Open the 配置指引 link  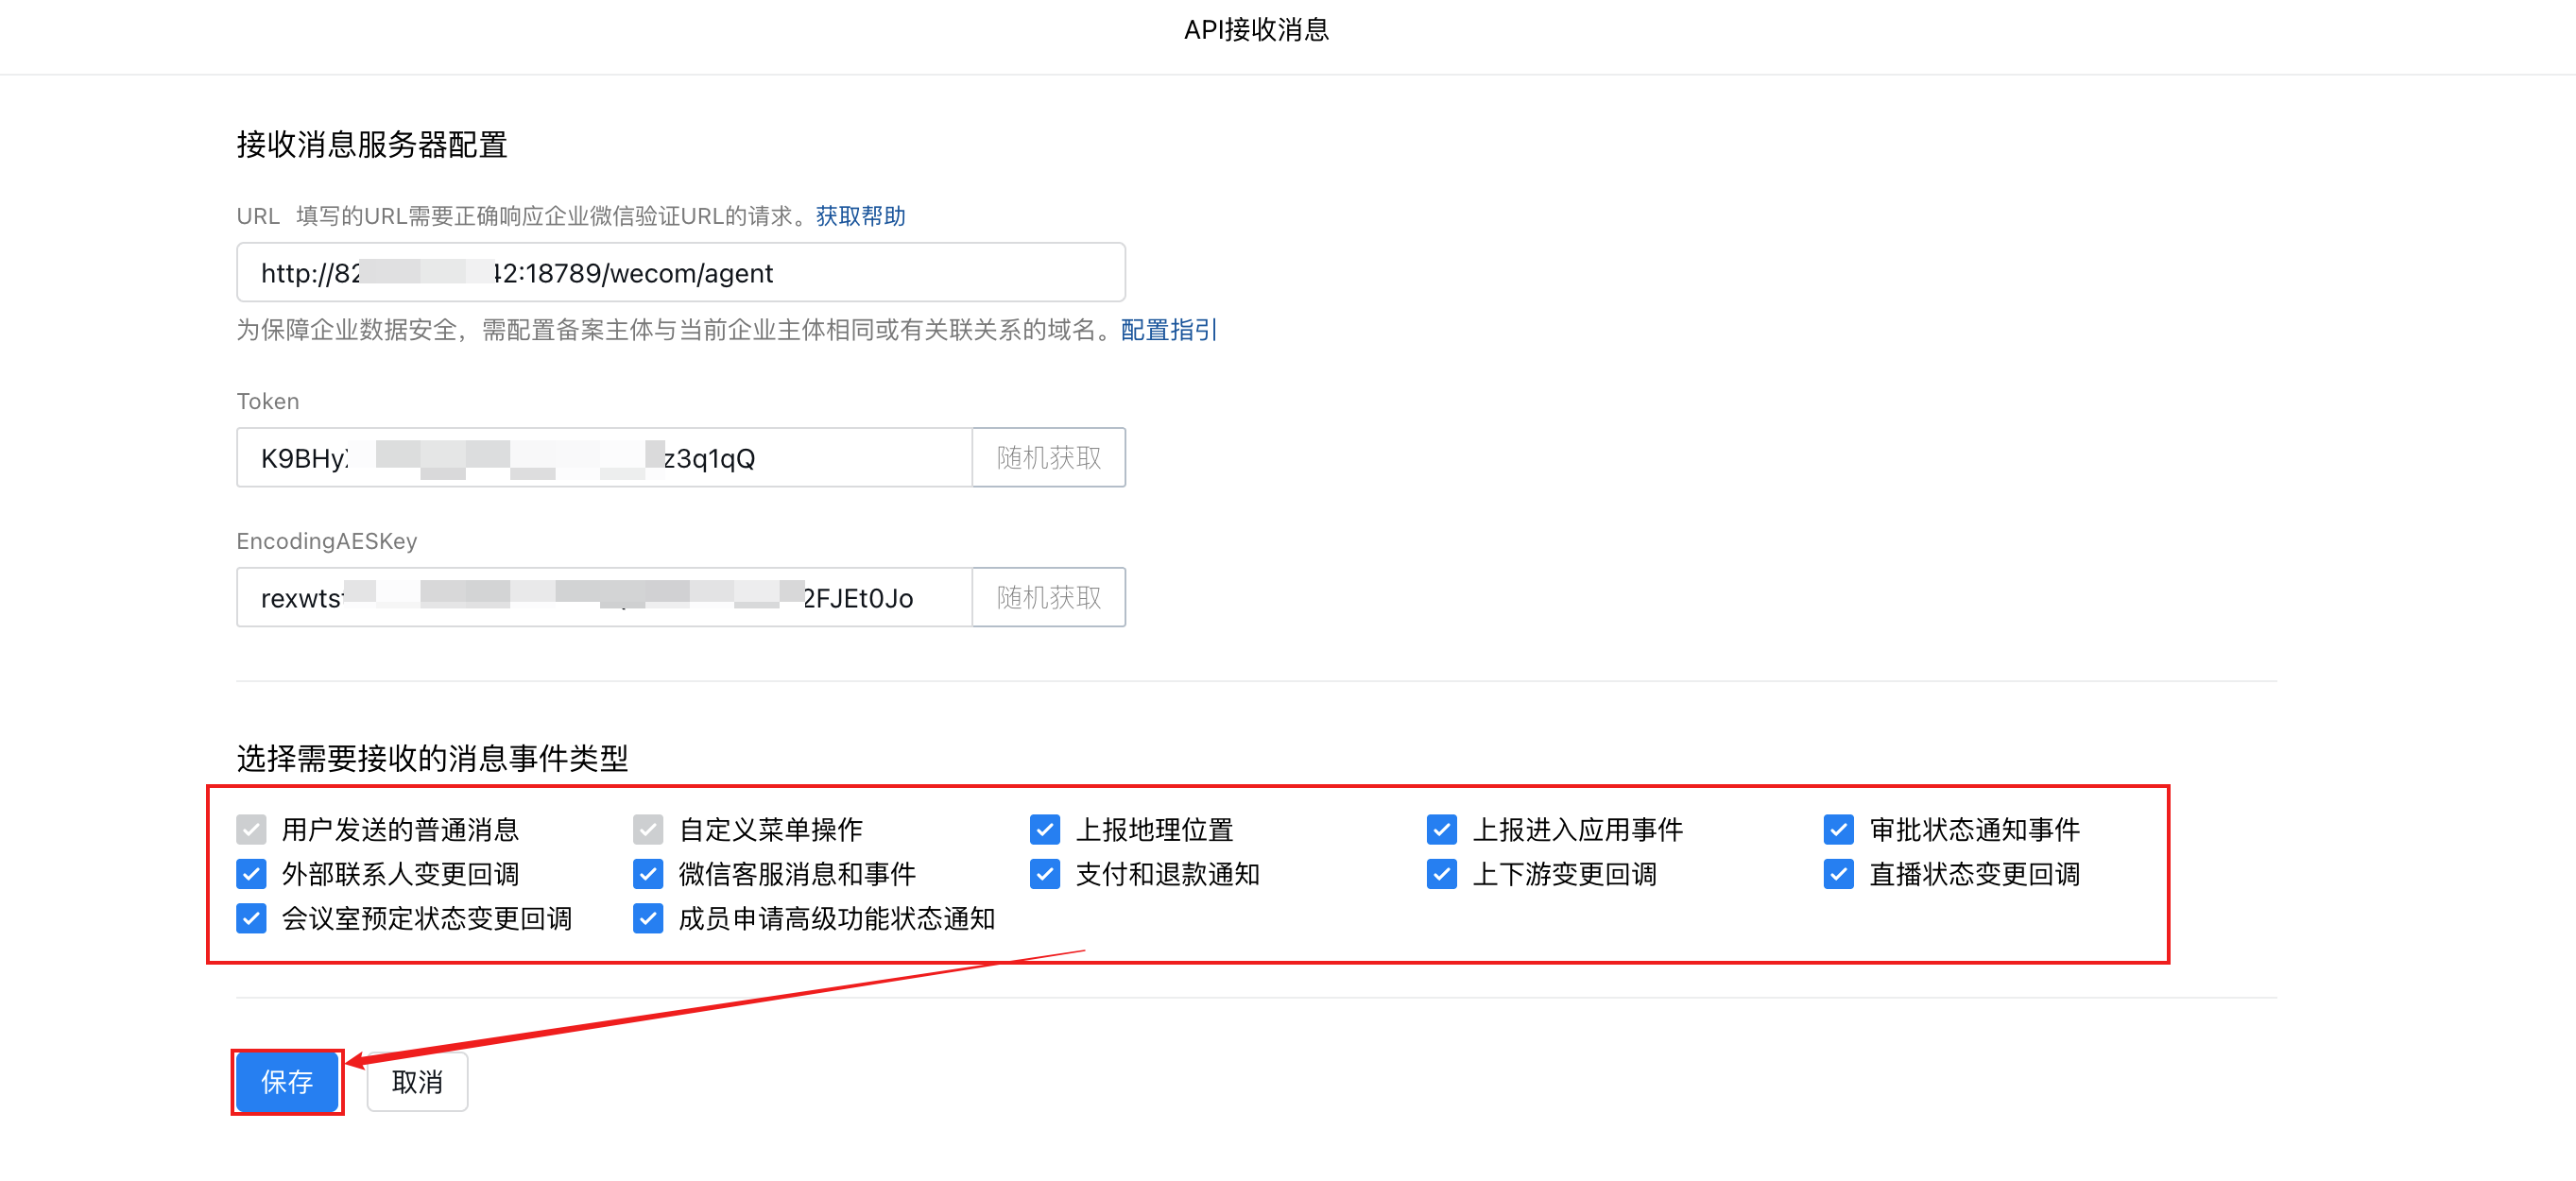(x=1168, y=330)
